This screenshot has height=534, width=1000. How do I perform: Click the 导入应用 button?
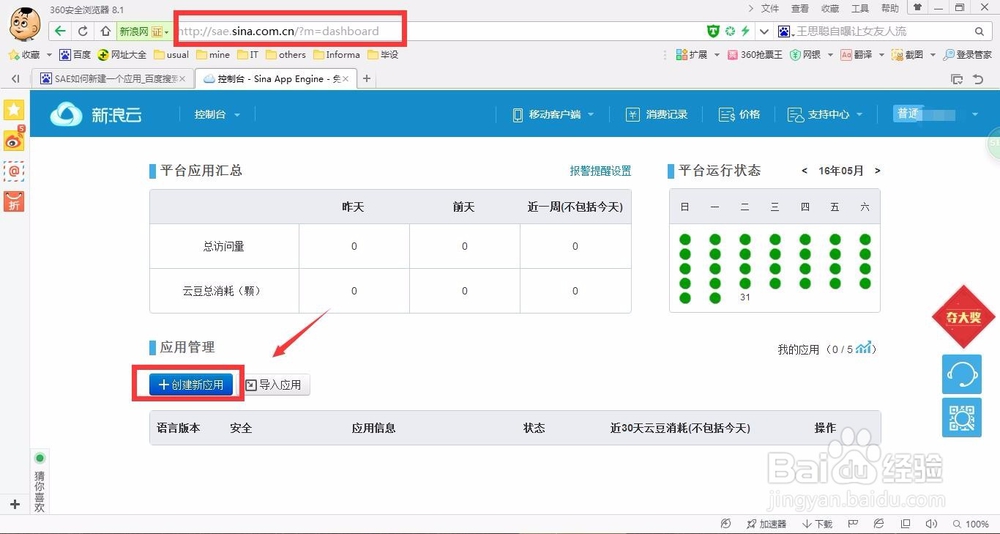click(276, 385)
